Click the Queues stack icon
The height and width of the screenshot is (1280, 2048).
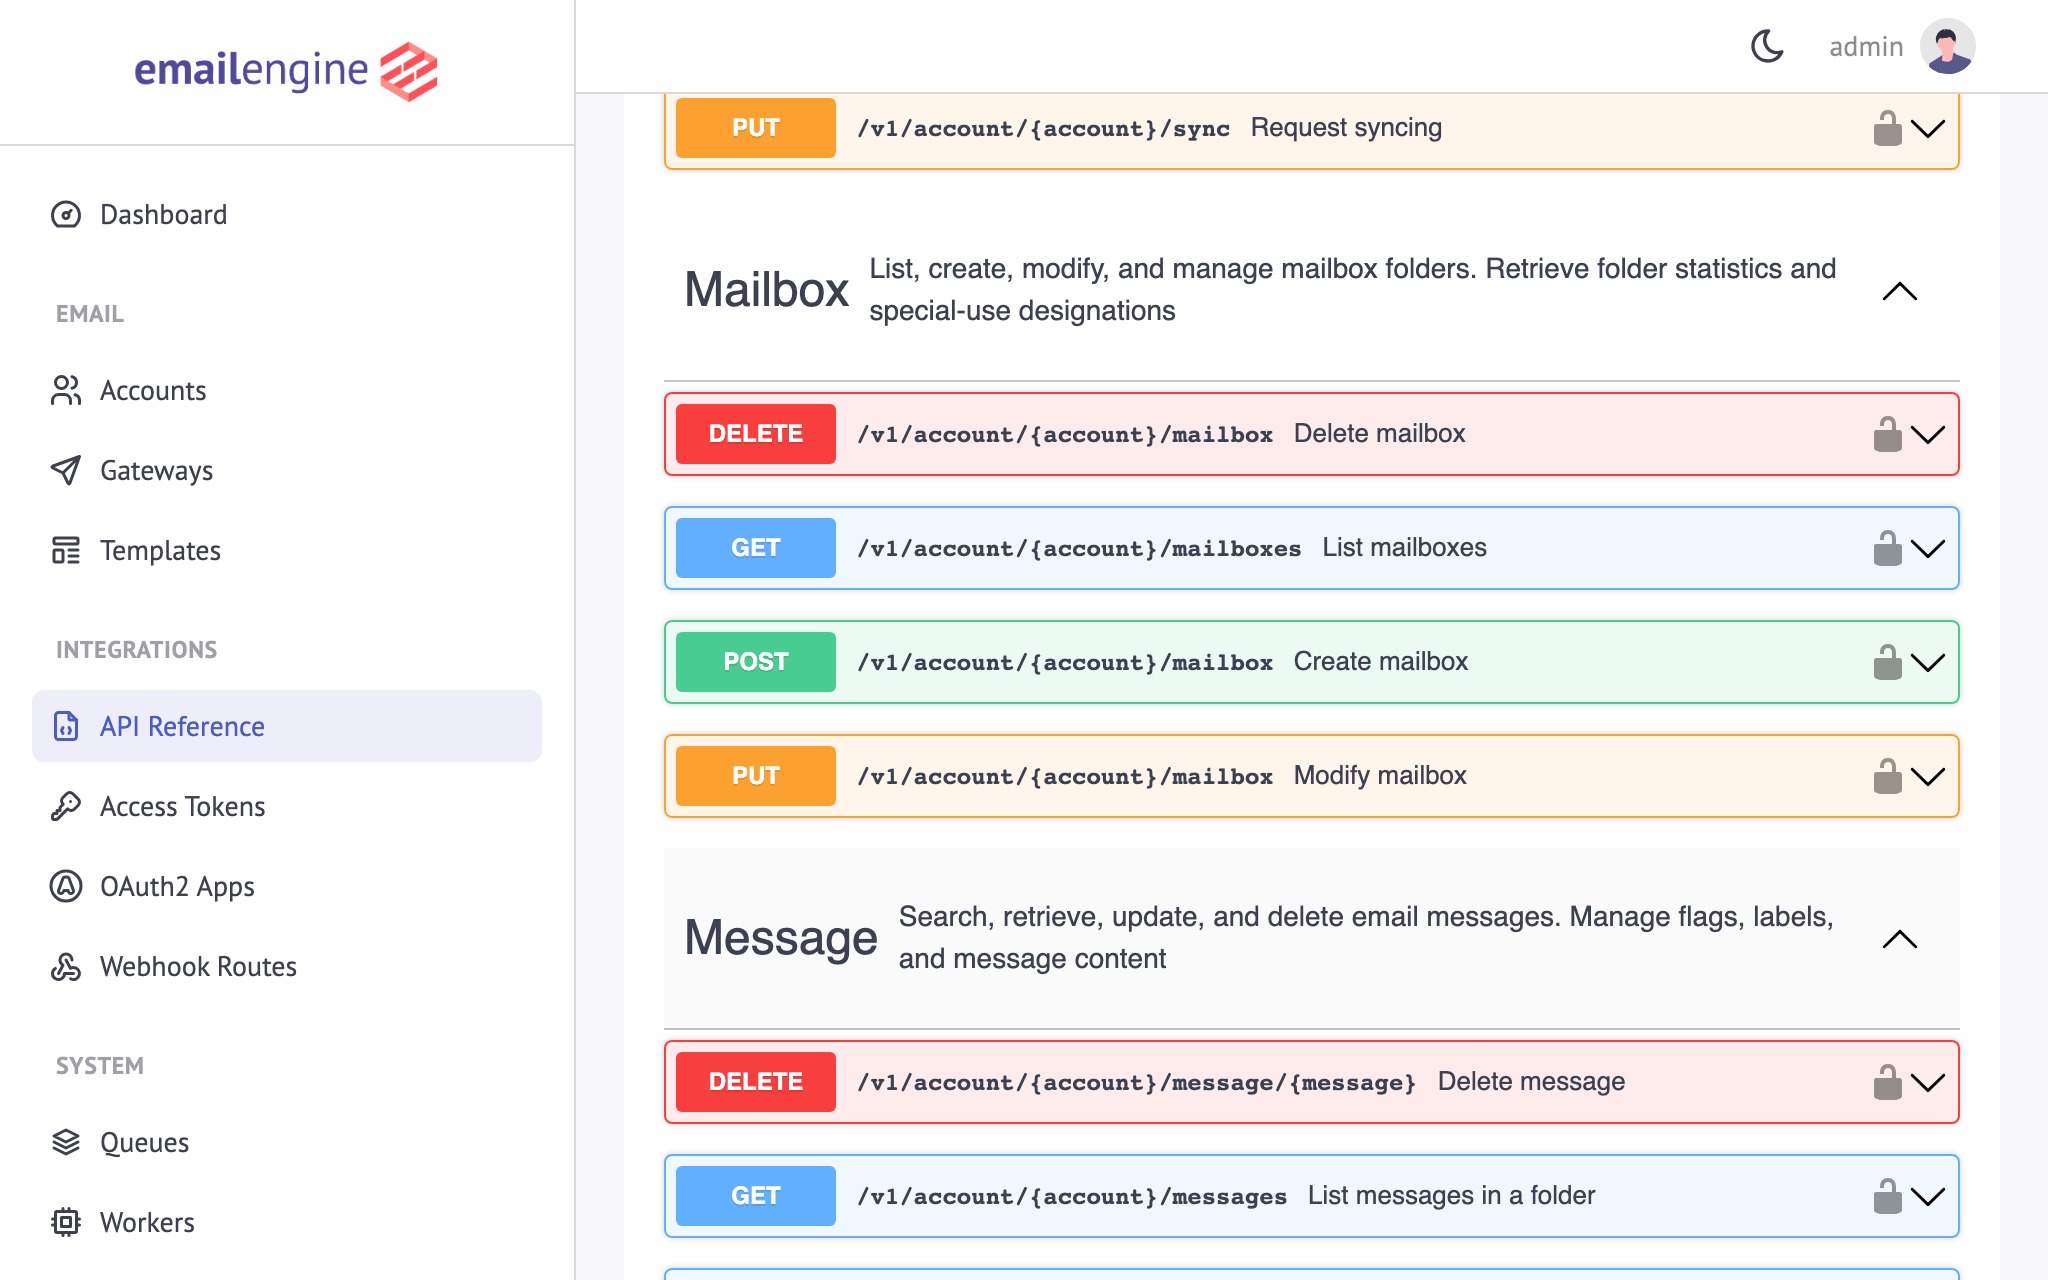coord(66,1142)
